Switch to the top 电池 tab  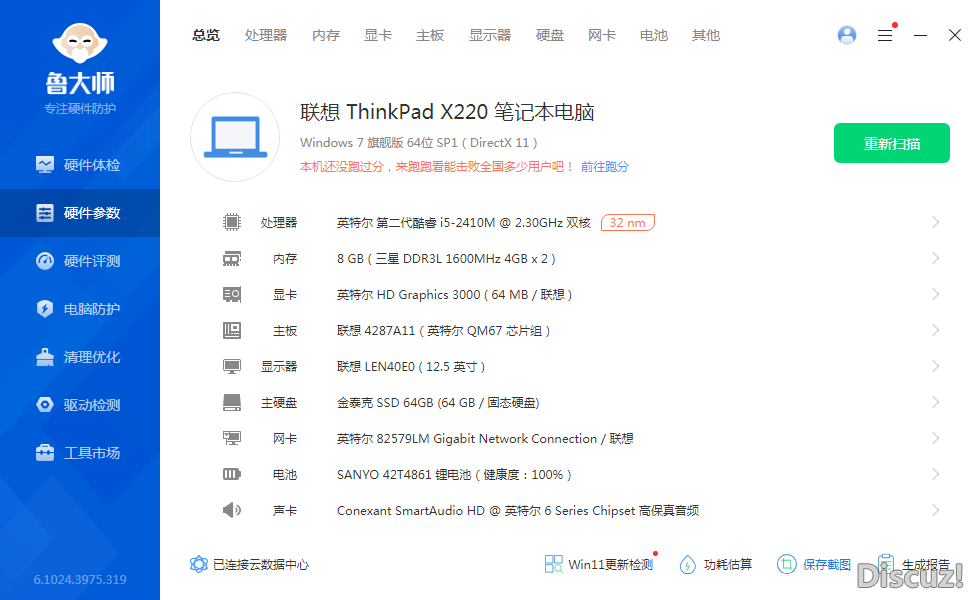[x=654, y=35]
